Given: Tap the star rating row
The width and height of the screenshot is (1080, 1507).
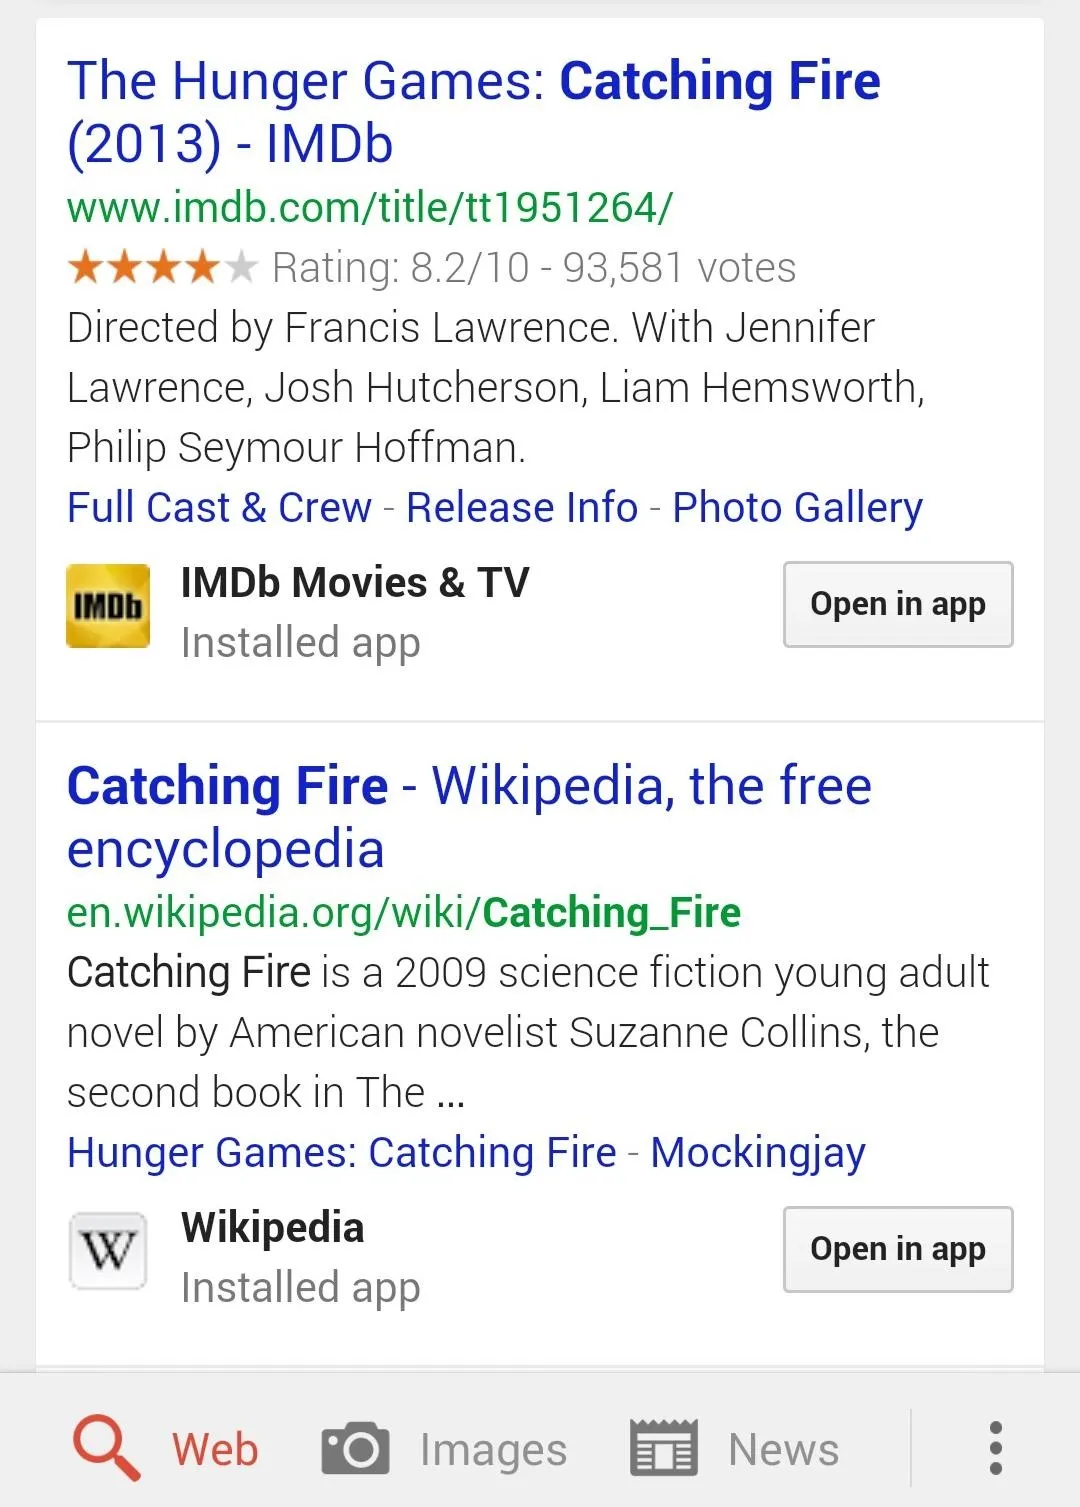Looking at the screenshot, I should tap(431, 267).
